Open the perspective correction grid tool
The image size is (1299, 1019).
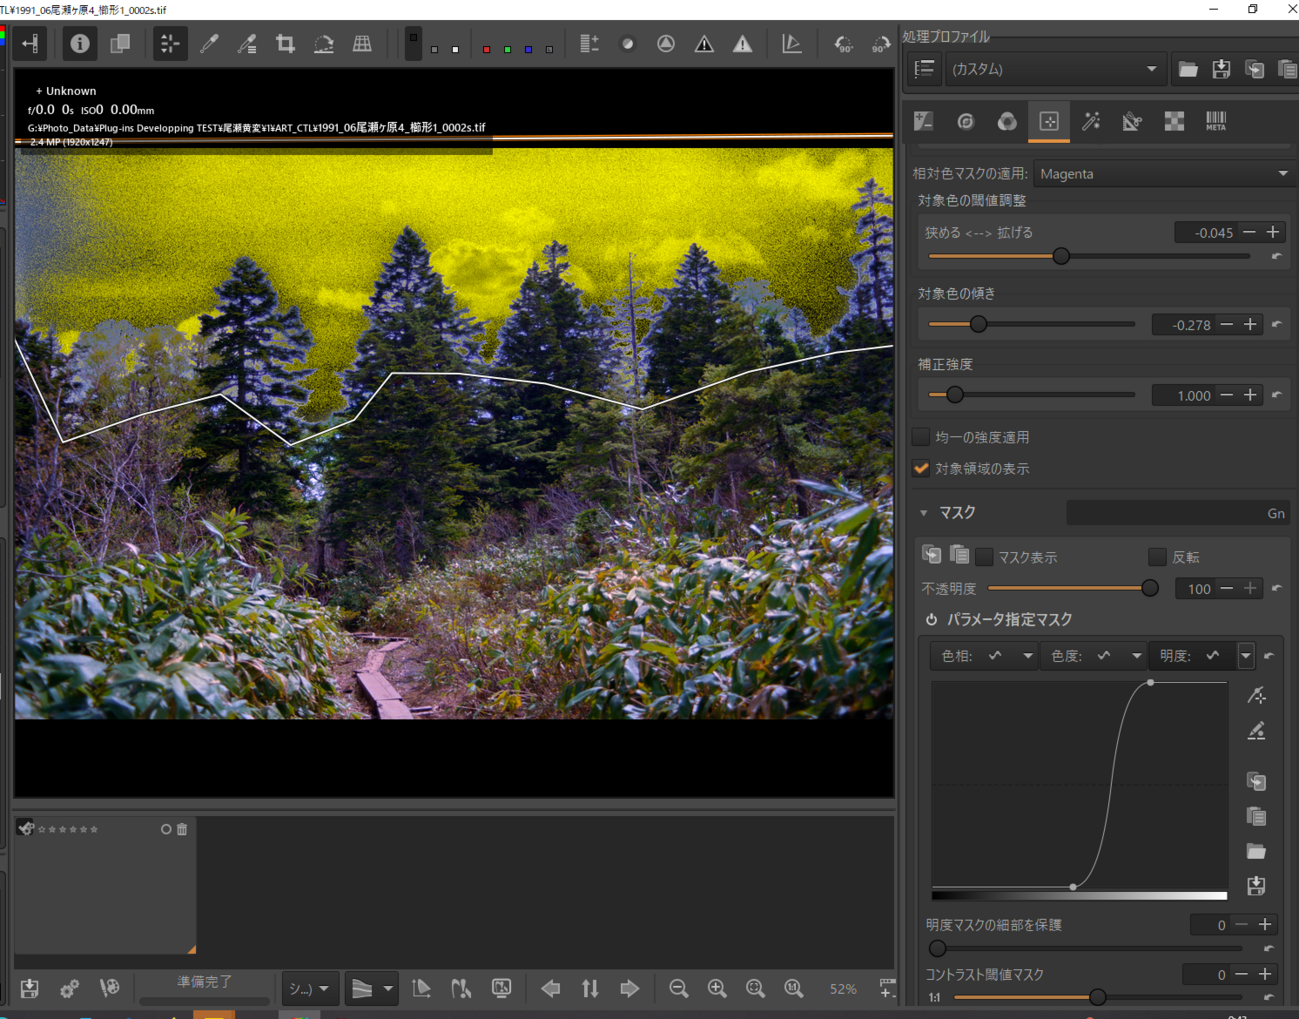[x=362, y=44]
